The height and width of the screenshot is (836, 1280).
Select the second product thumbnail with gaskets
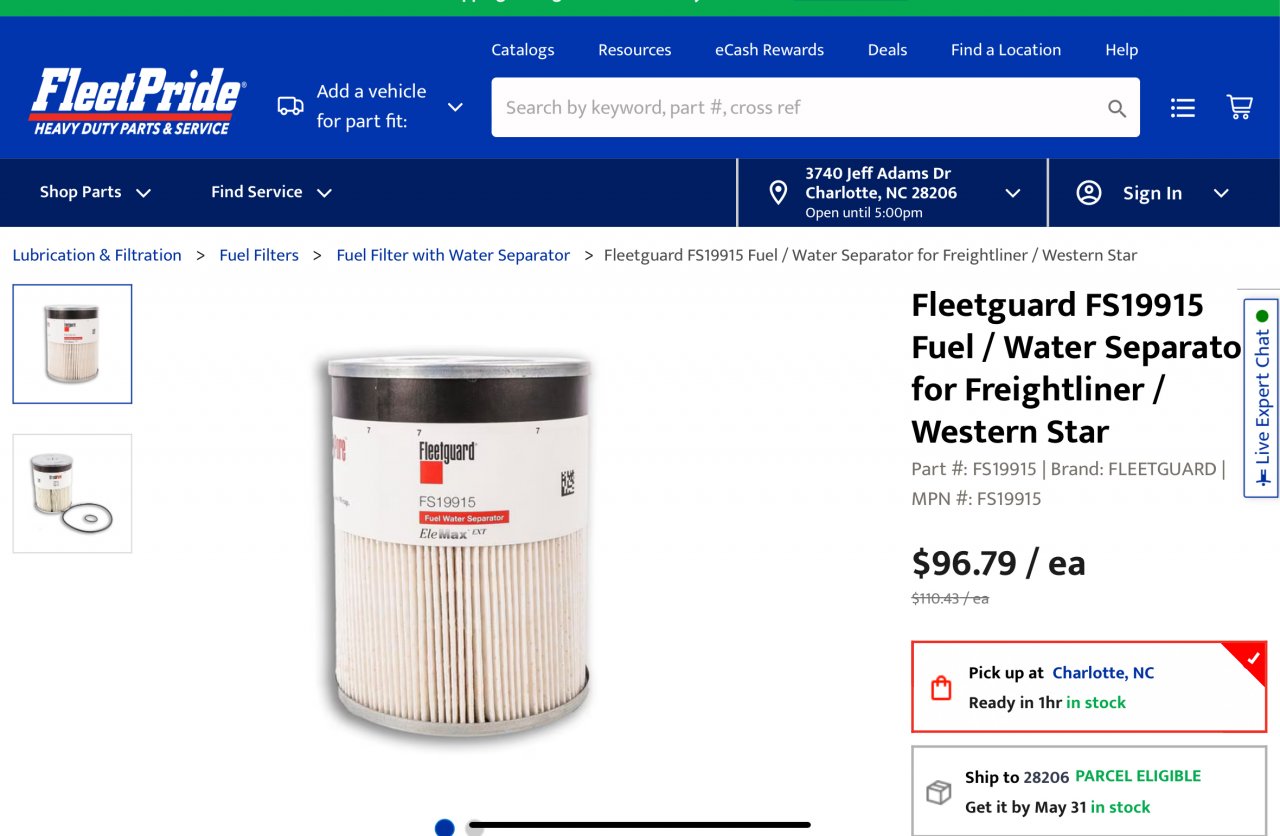click(x=72, y=493)
